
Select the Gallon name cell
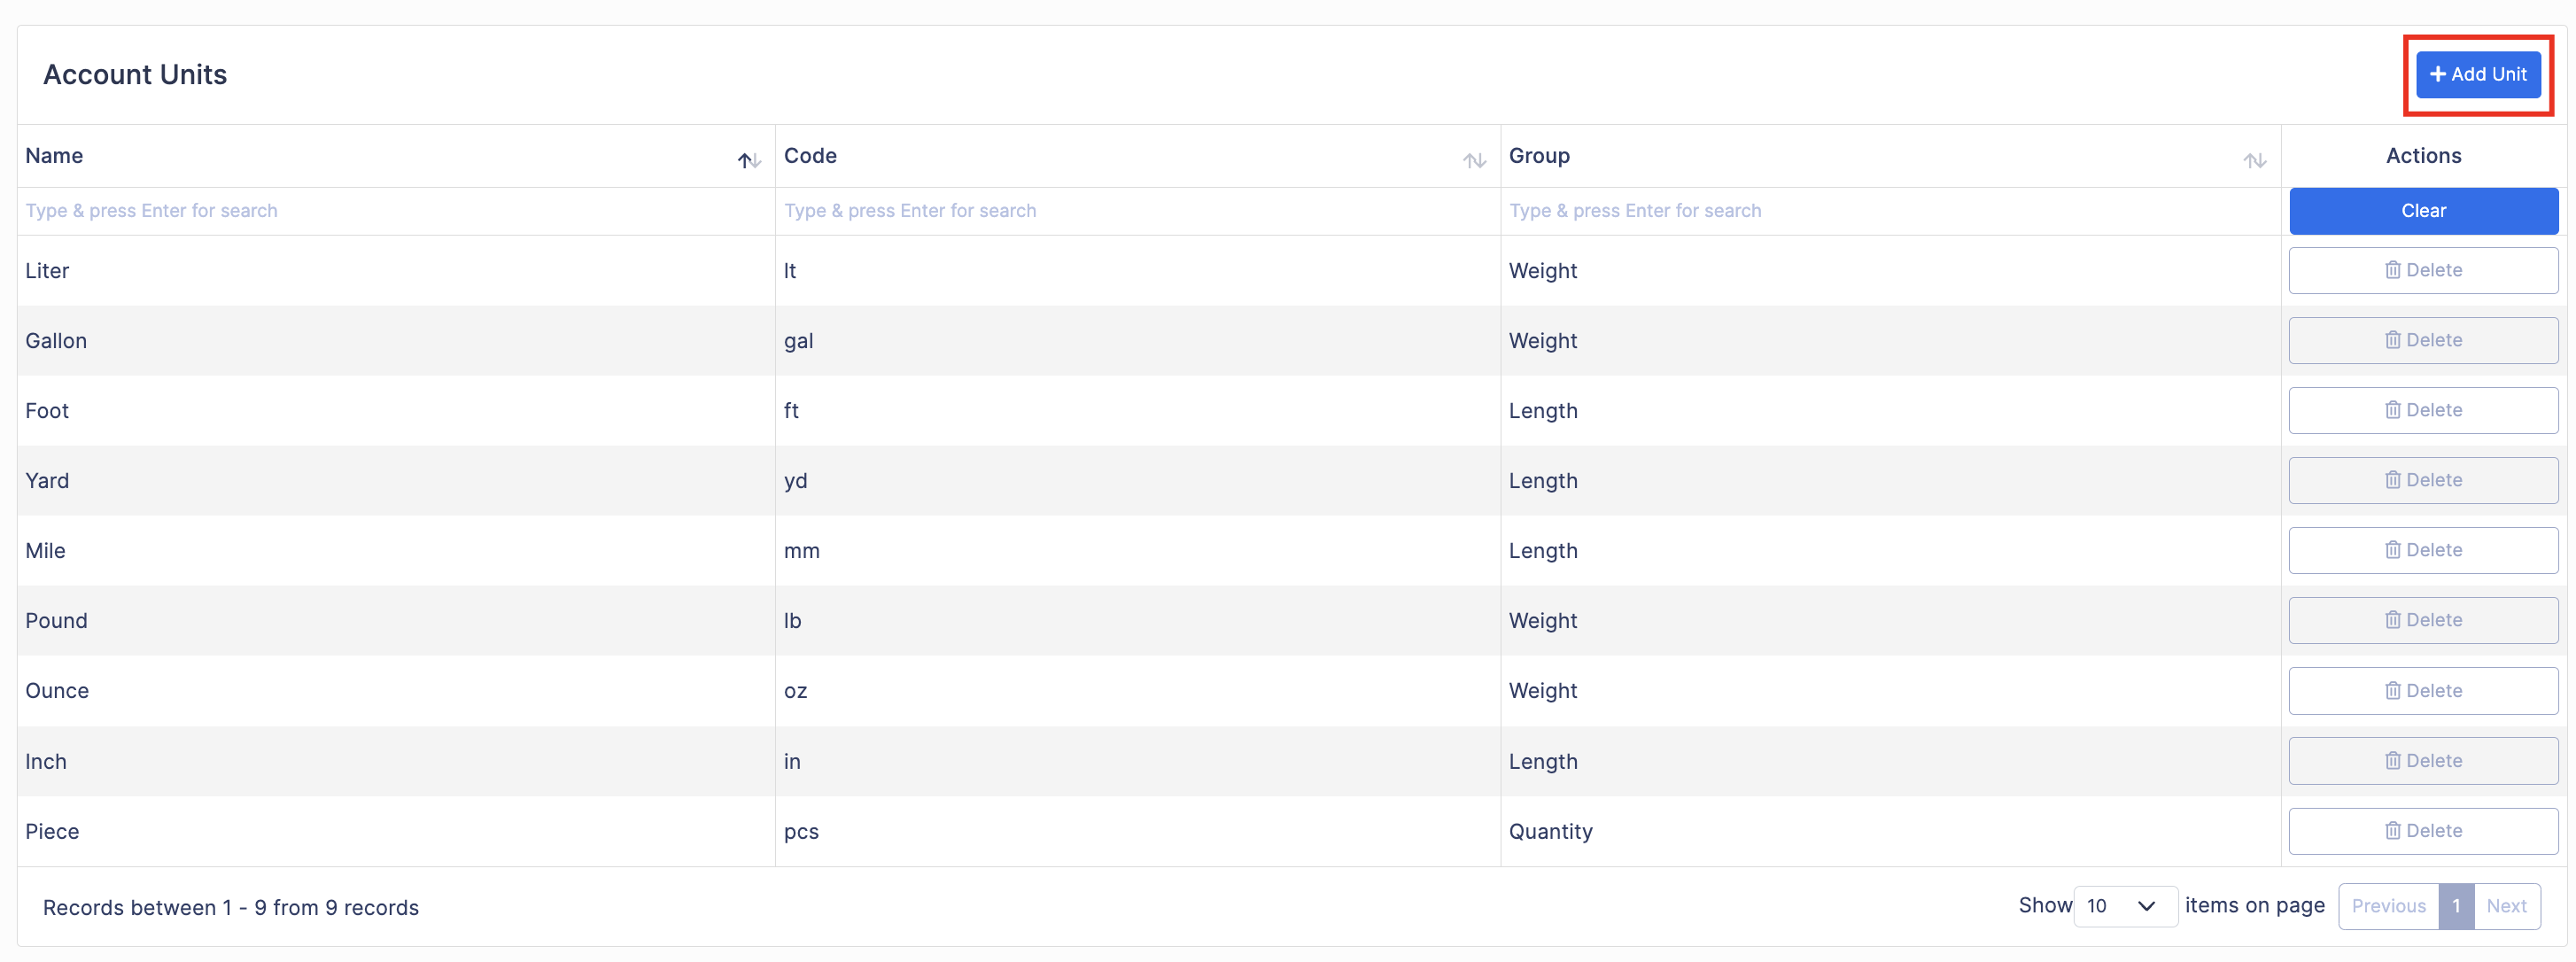[396, 341]
